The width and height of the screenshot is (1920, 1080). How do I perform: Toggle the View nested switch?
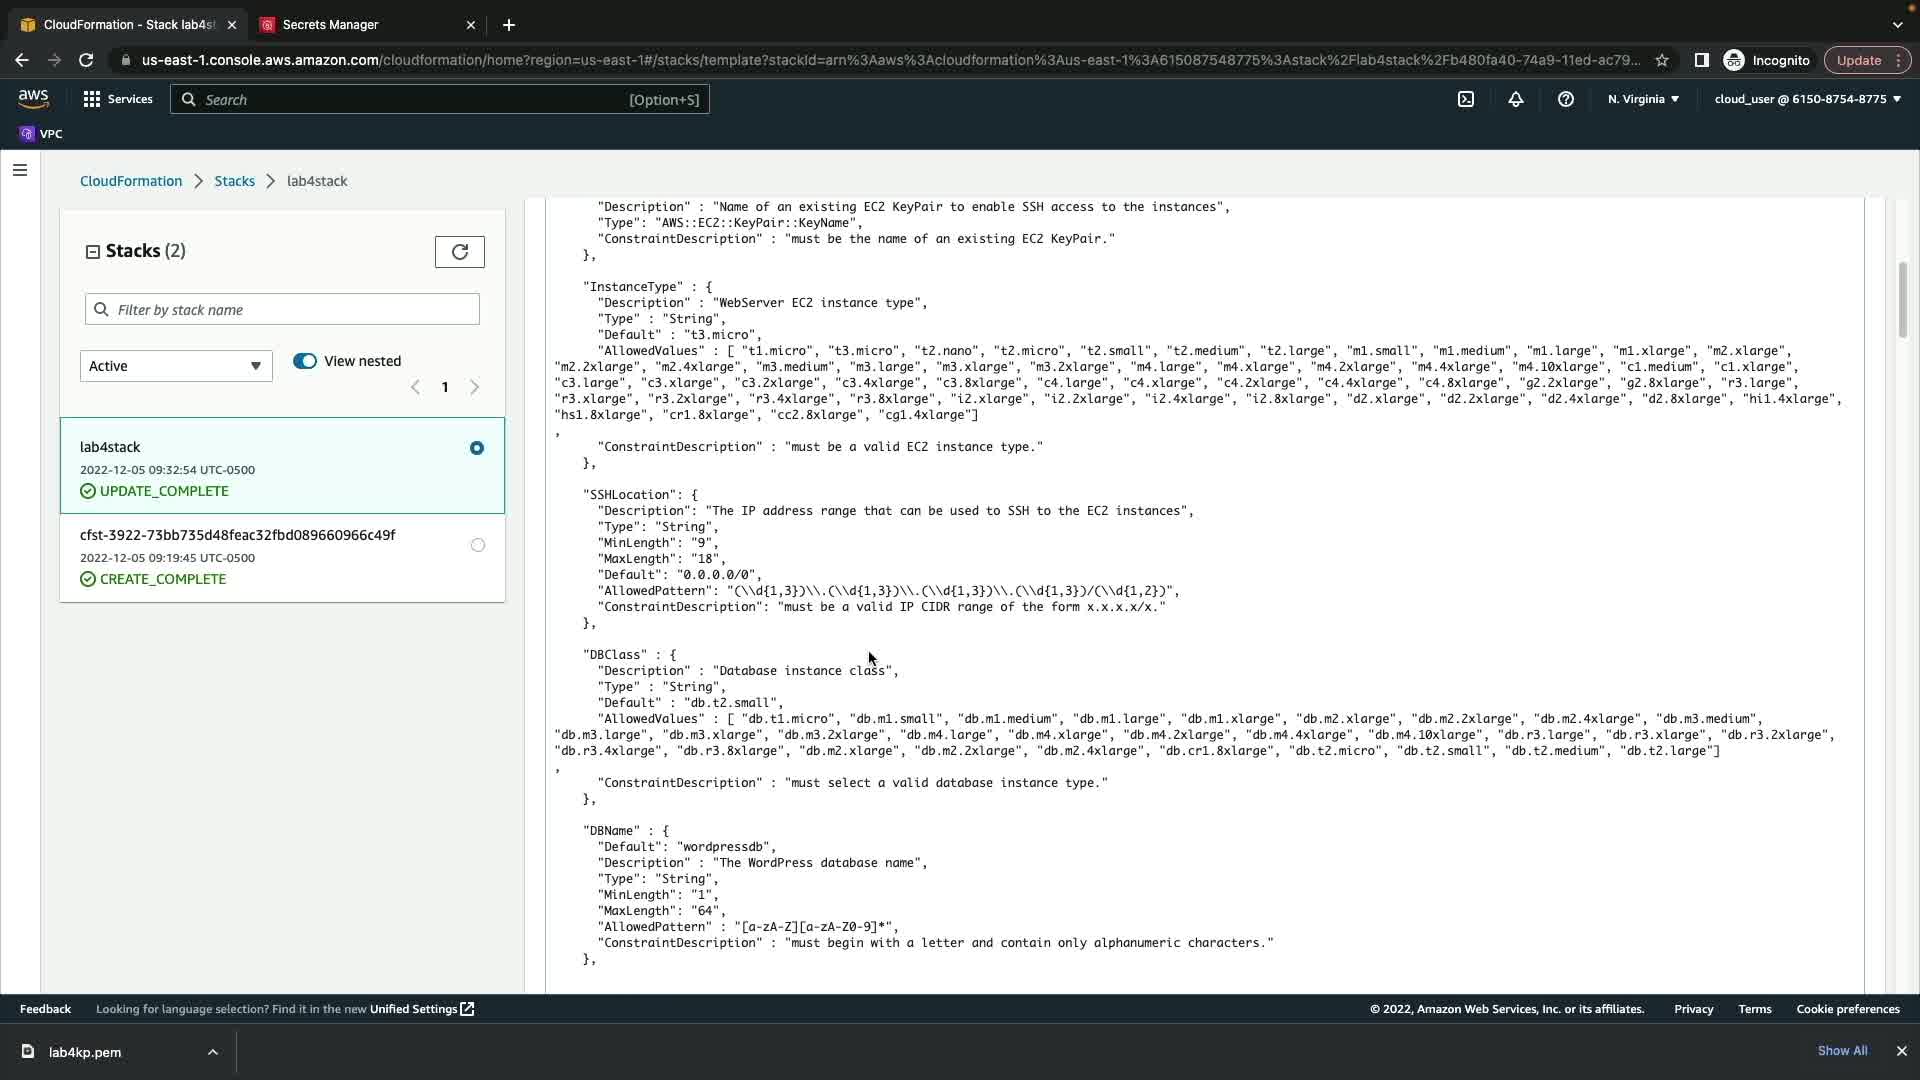coord(305,361)
